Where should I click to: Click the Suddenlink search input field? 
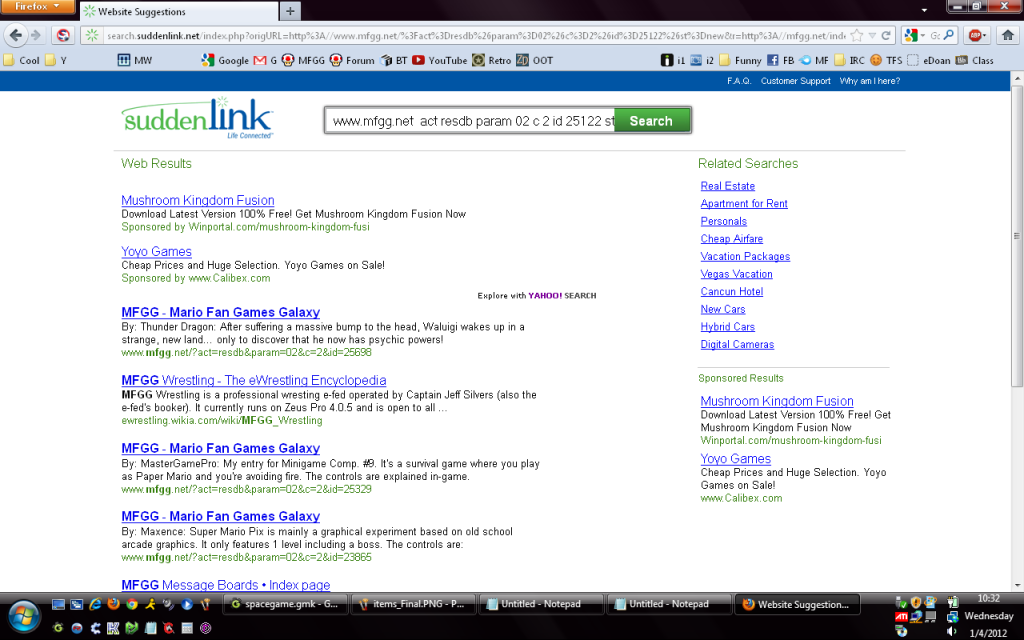[470, 121]
